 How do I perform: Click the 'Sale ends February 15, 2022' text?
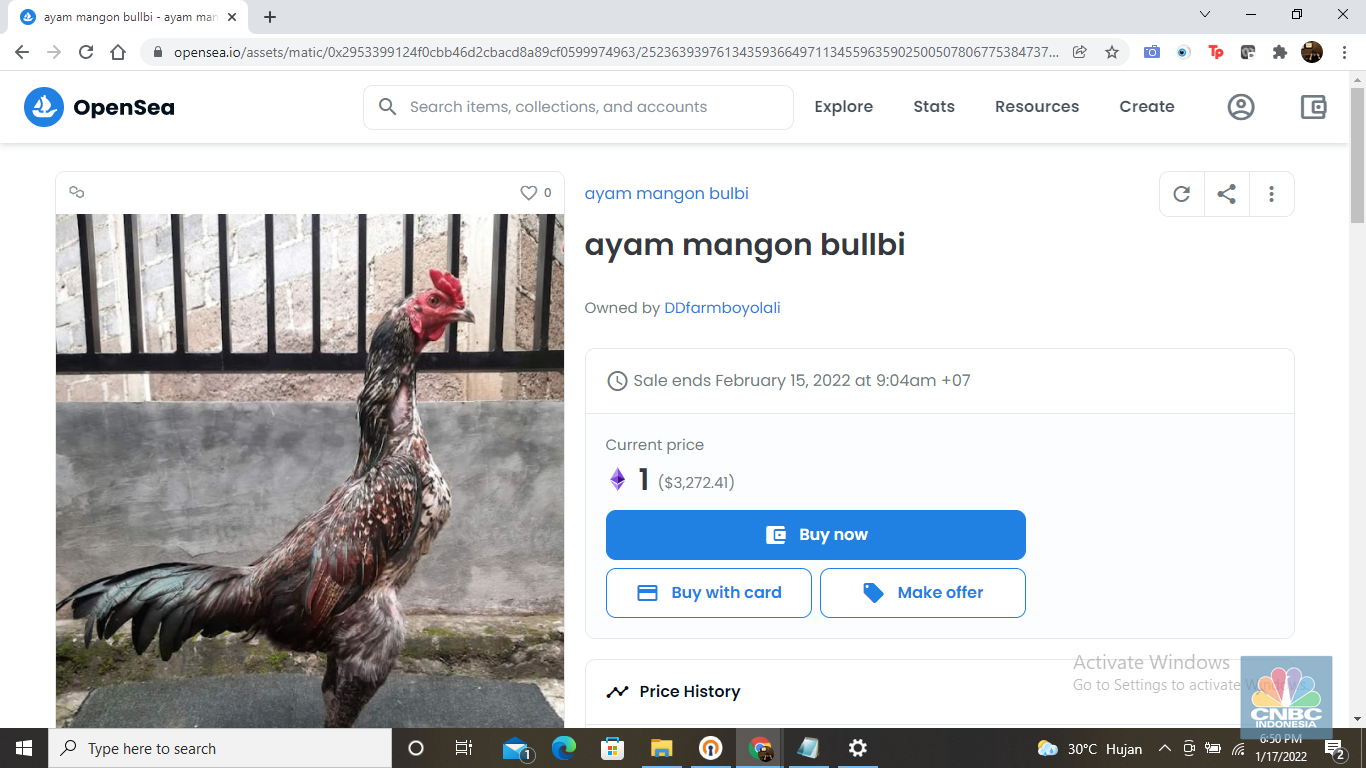[x=802, y=380]
